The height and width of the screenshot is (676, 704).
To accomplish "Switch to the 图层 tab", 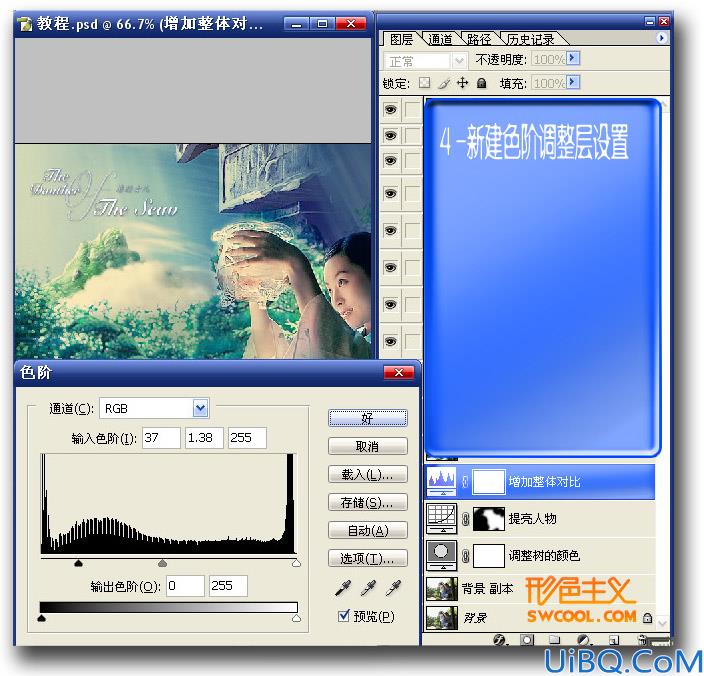I will coord(401,40).
